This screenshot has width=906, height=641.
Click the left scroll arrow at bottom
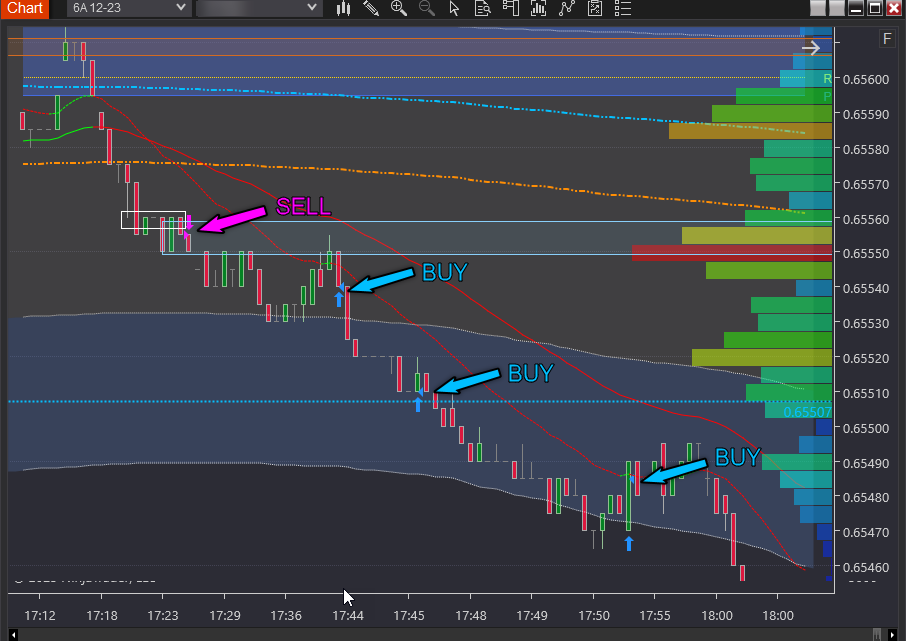click(13, 635)
